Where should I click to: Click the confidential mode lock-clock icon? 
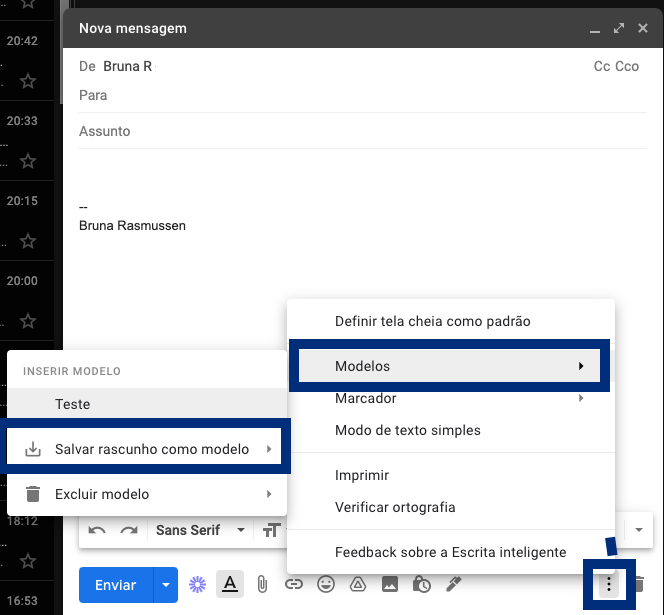422,585
